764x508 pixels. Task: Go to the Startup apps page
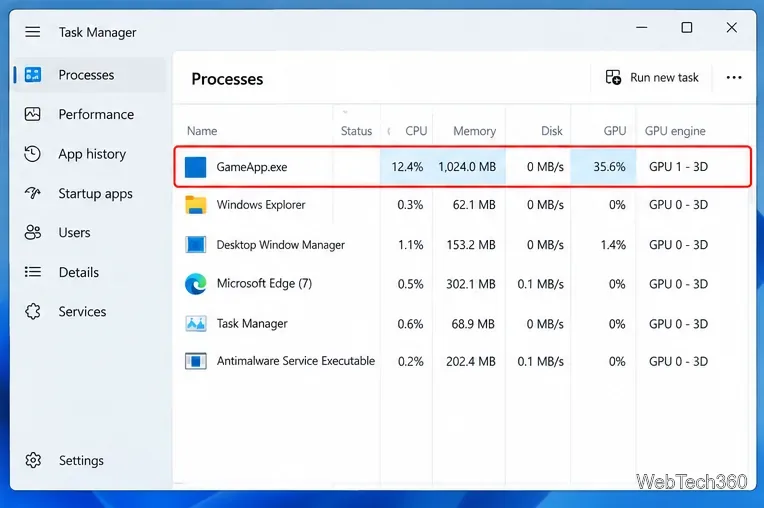[96, 194]
